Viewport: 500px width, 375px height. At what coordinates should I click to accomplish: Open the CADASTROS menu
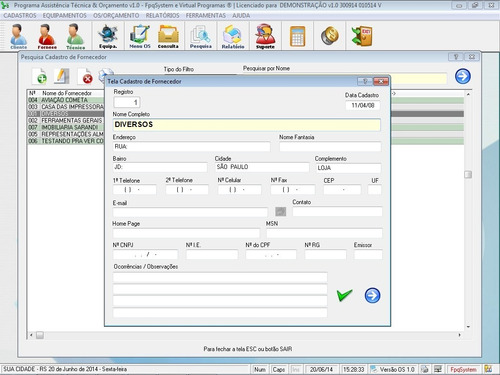pyautogui.click(x=20, y=16)
